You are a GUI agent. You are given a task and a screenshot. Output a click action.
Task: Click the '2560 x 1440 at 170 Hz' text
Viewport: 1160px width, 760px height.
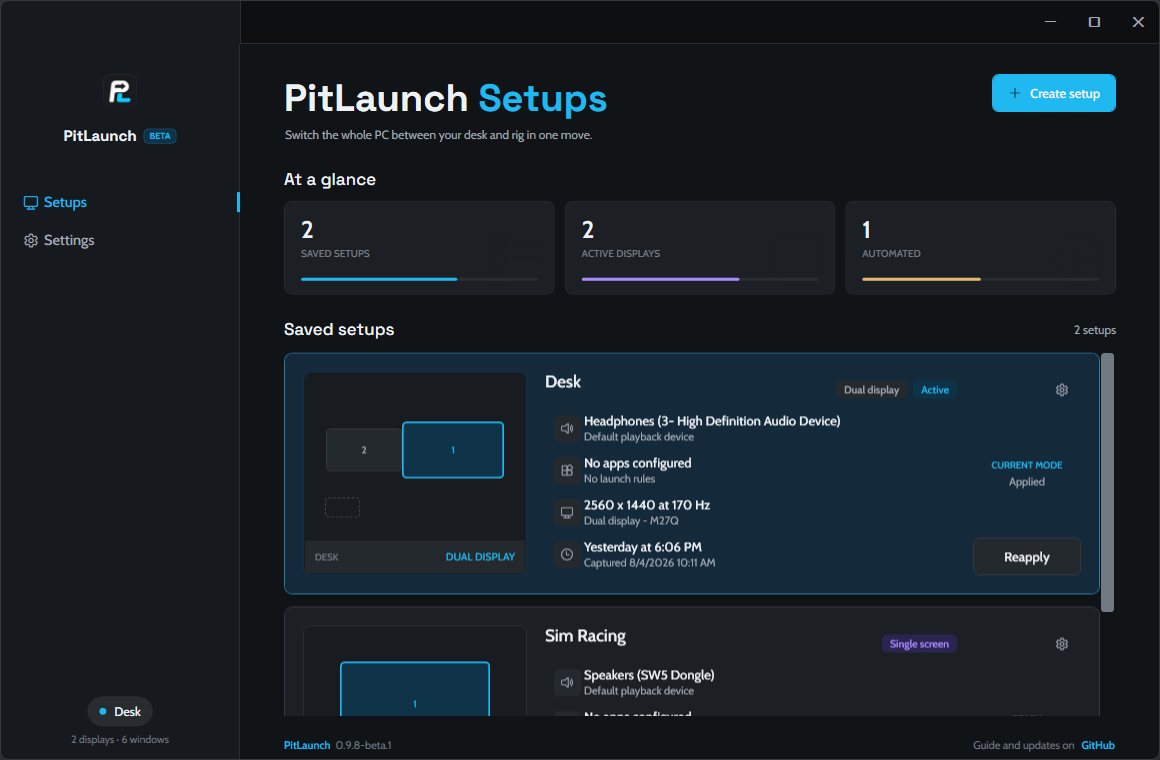tap(647, 505)
